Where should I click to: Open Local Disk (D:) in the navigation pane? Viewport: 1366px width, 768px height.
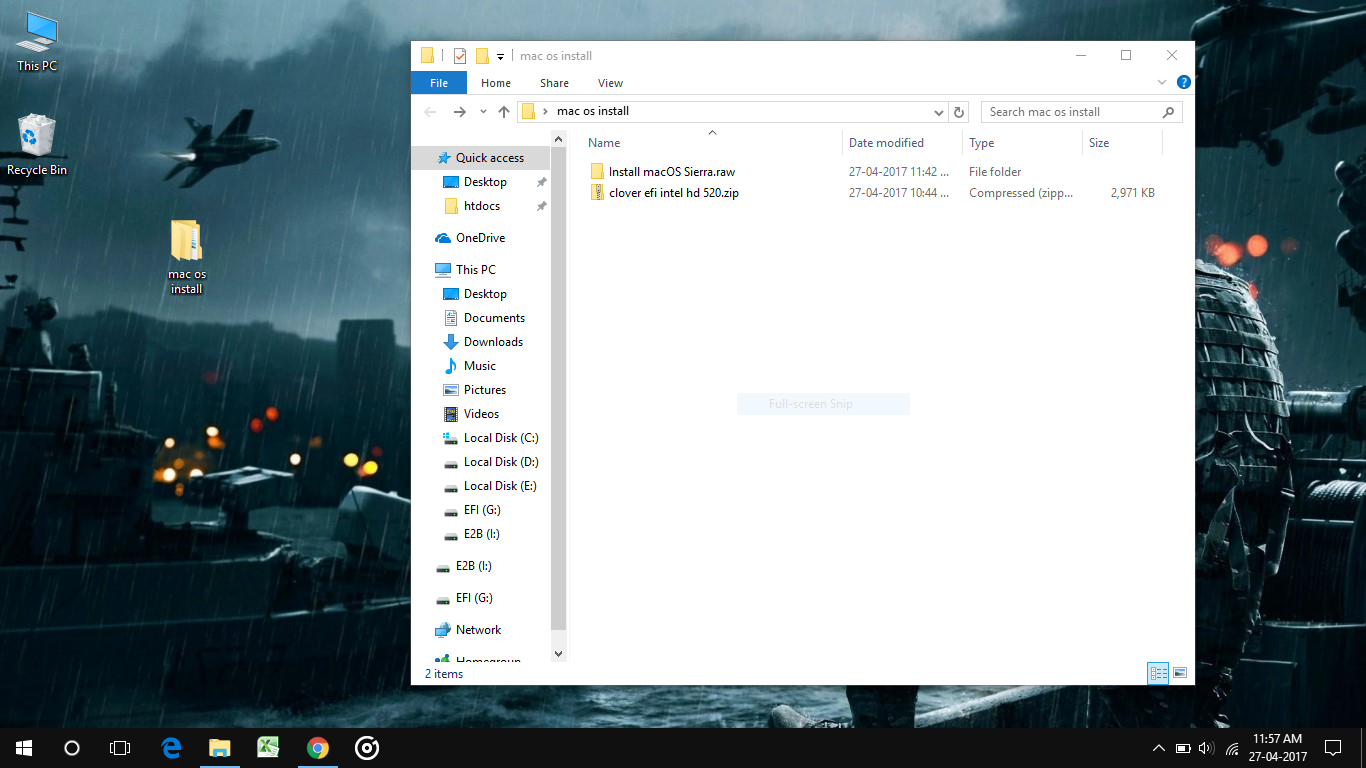(501, 462)
